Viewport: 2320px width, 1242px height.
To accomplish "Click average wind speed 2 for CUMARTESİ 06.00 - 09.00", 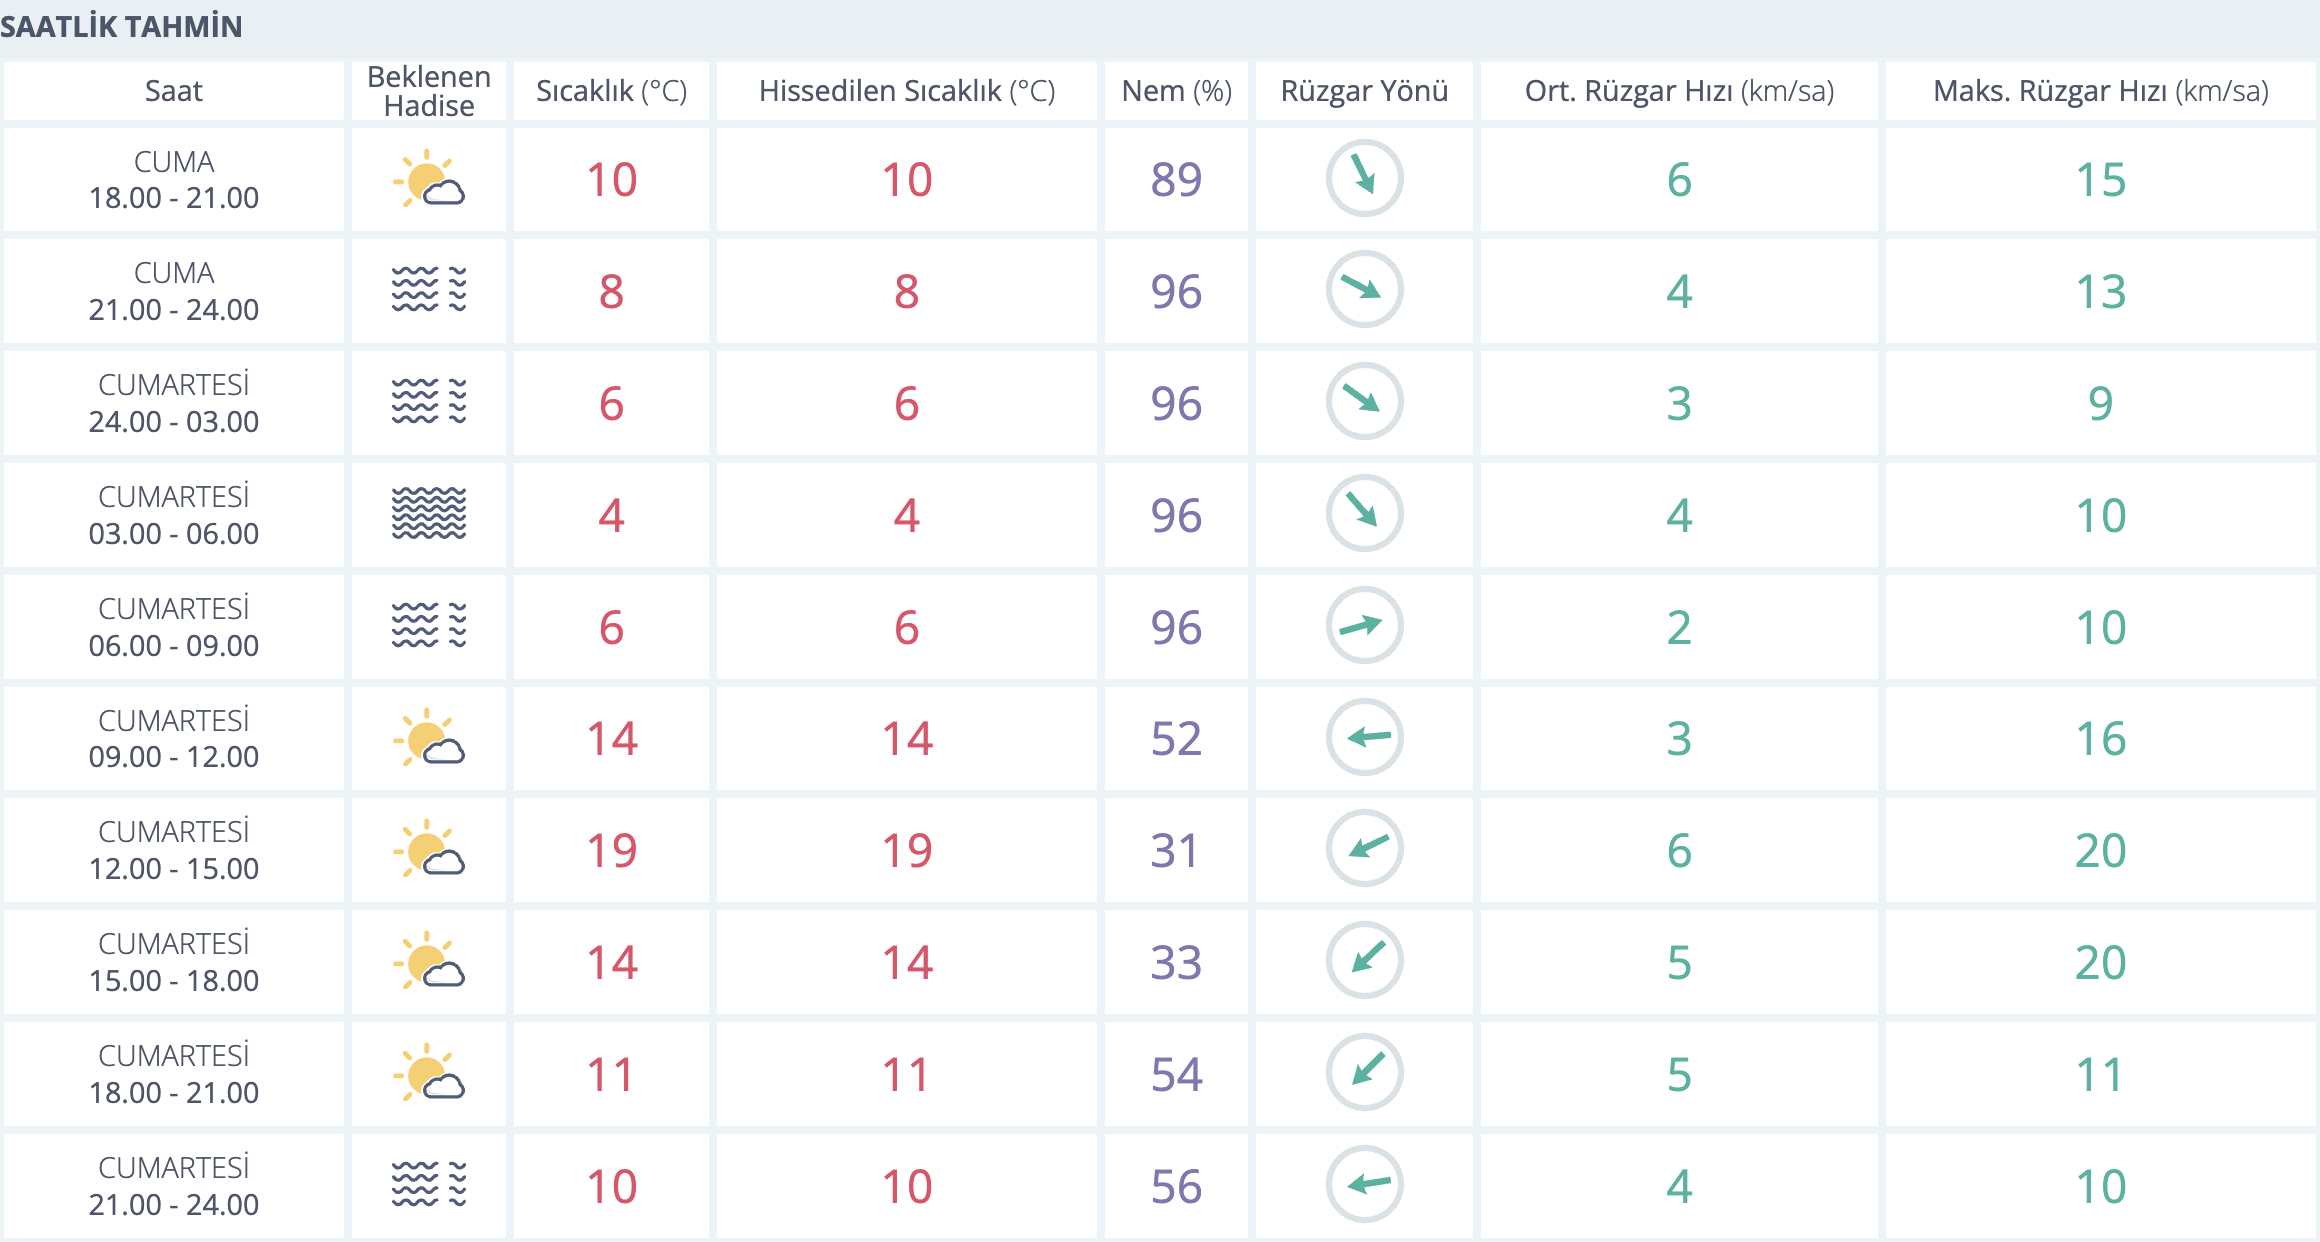I will (x=1680, y=628).
